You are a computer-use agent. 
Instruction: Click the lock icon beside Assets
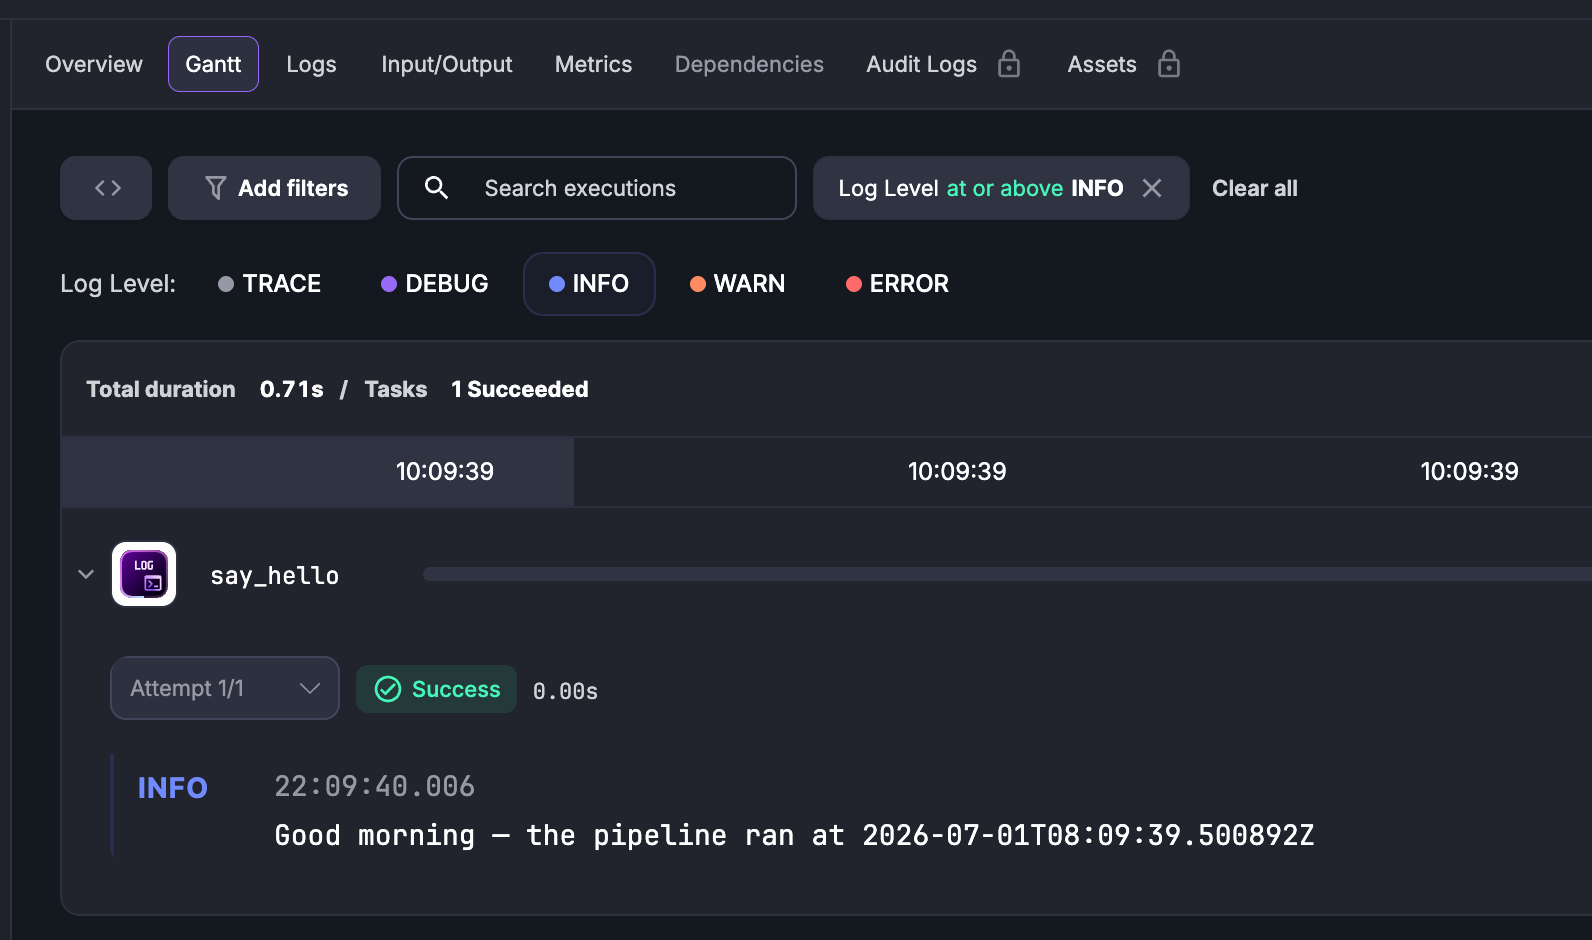point(1169,64)
